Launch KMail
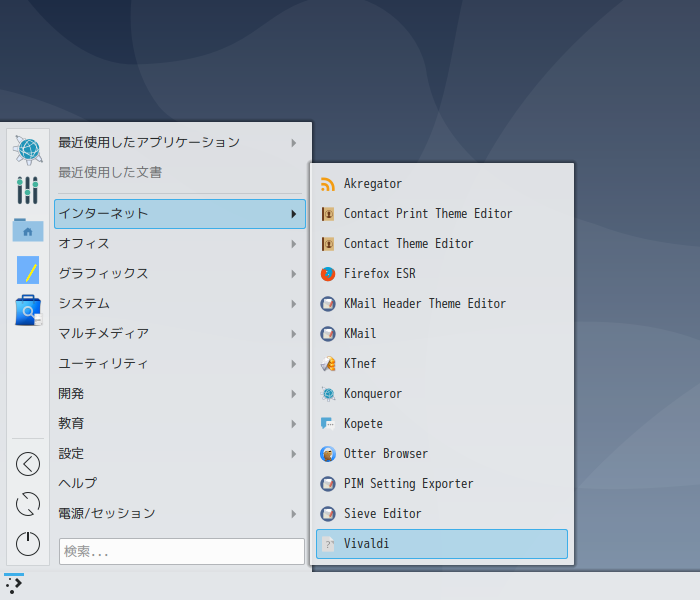 click(x=442, y=334)
